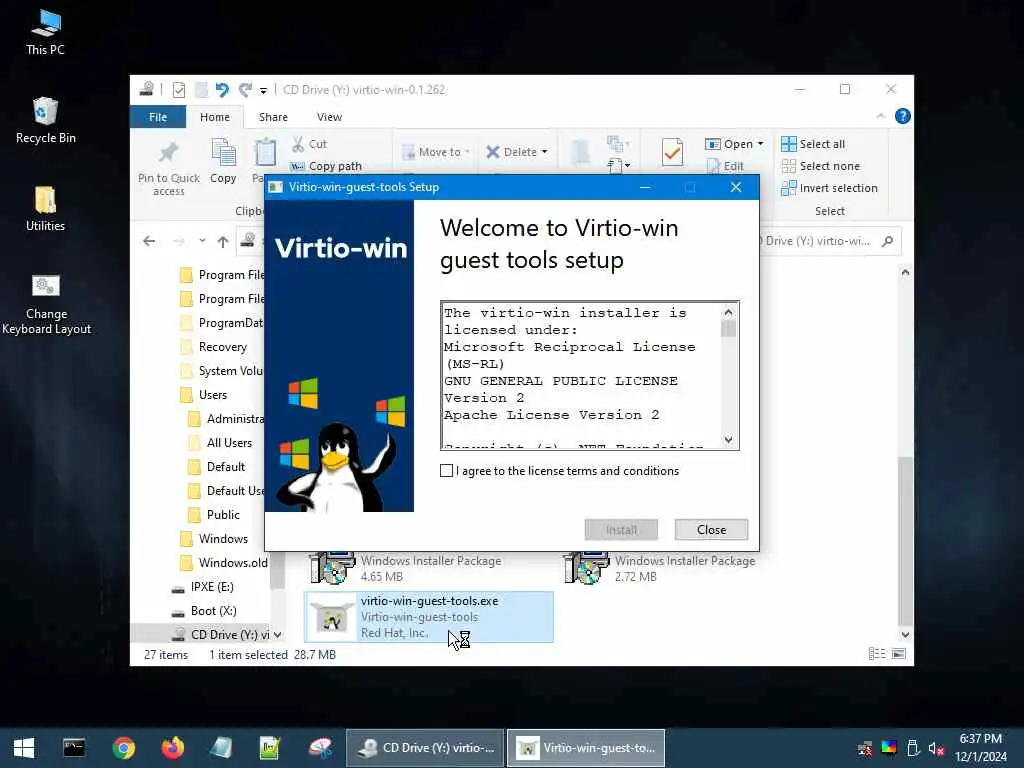Switch to the Home ribbon tab
The image size is (1024, 768).
[x=215, y=117]
